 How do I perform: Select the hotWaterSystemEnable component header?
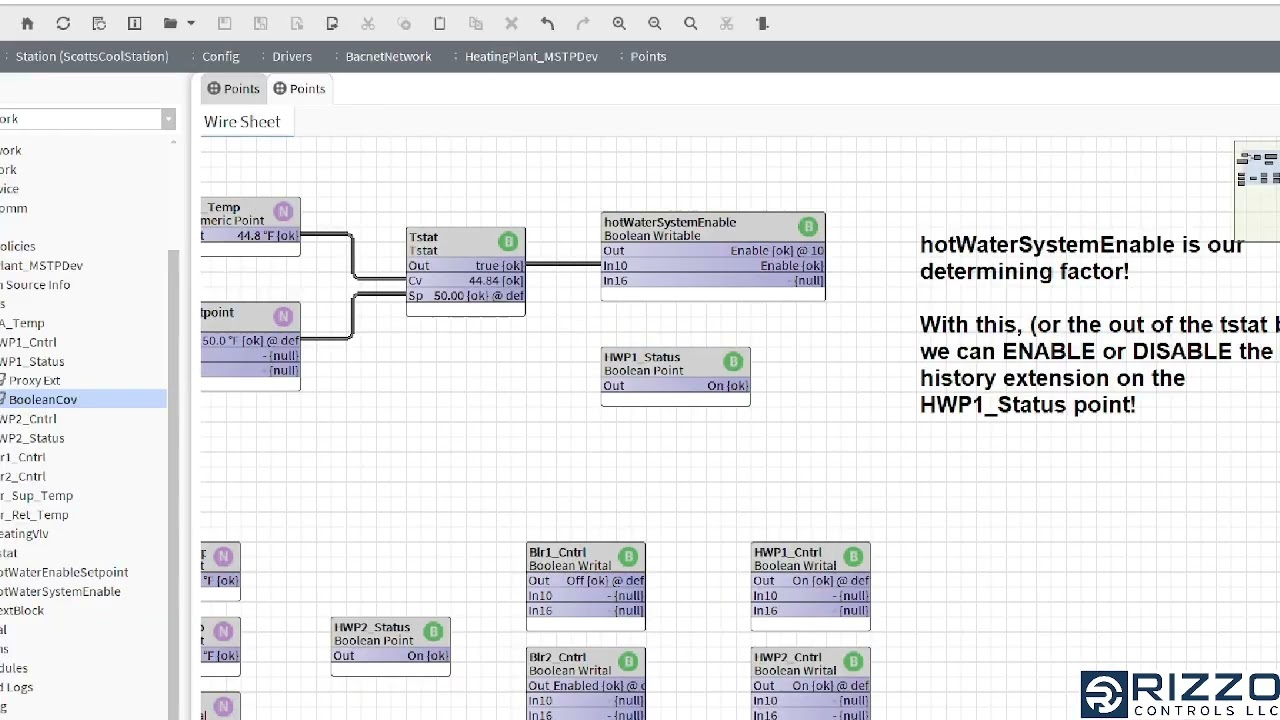tap(713, 228)
